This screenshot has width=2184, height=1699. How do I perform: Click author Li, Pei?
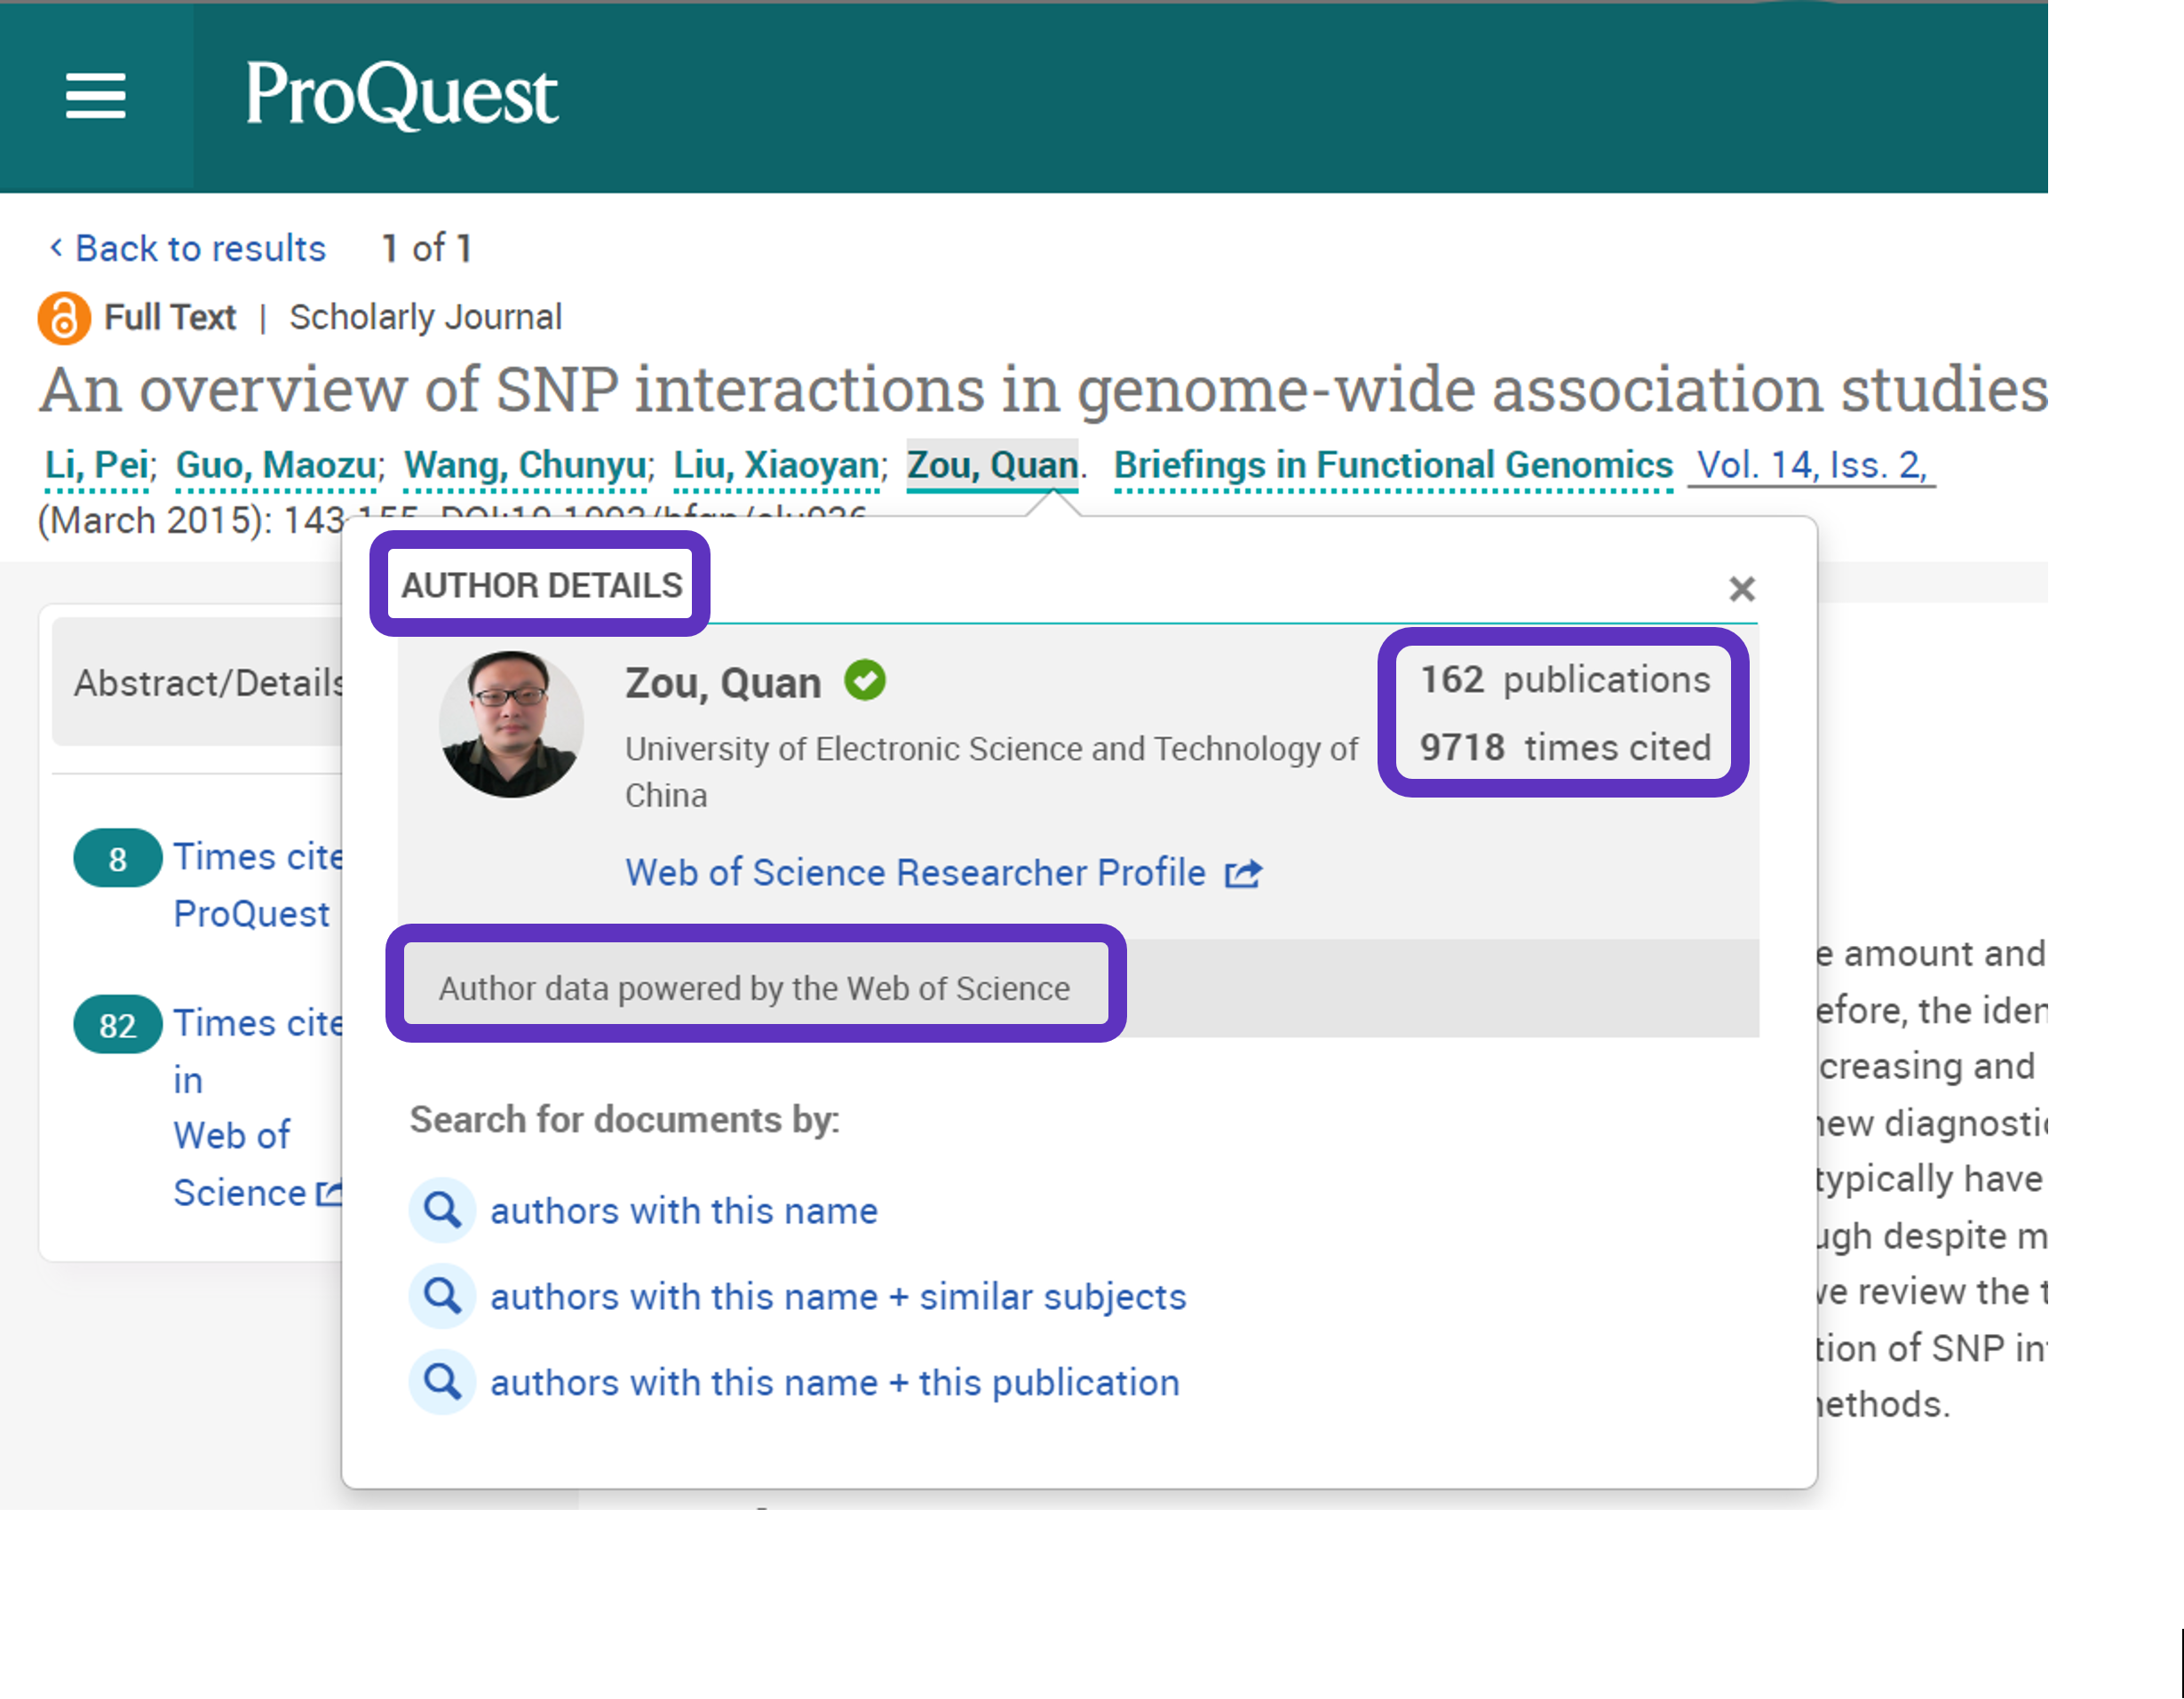[97, 465]
